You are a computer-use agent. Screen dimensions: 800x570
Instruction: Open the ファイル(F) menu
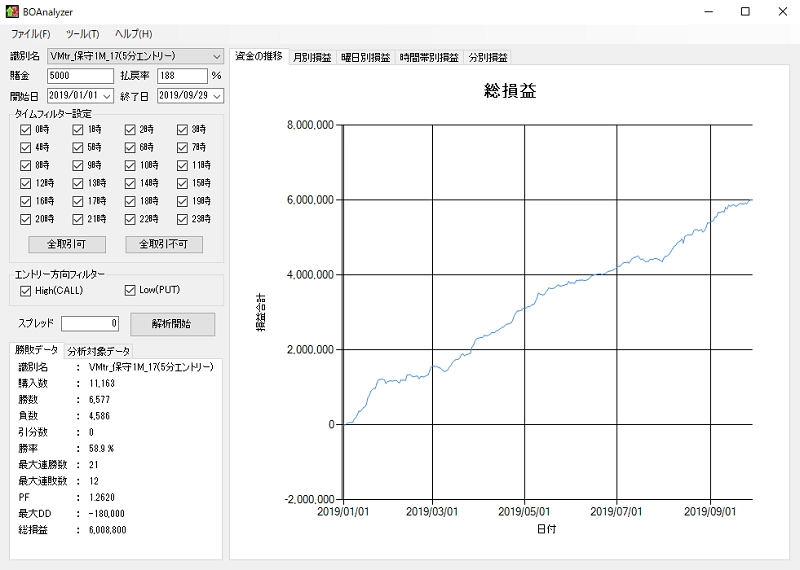click(31, 34)
